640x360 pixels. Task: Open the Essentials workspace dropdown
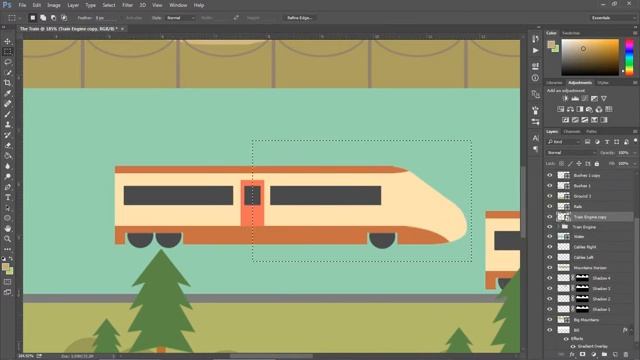(x=613, y=18)
